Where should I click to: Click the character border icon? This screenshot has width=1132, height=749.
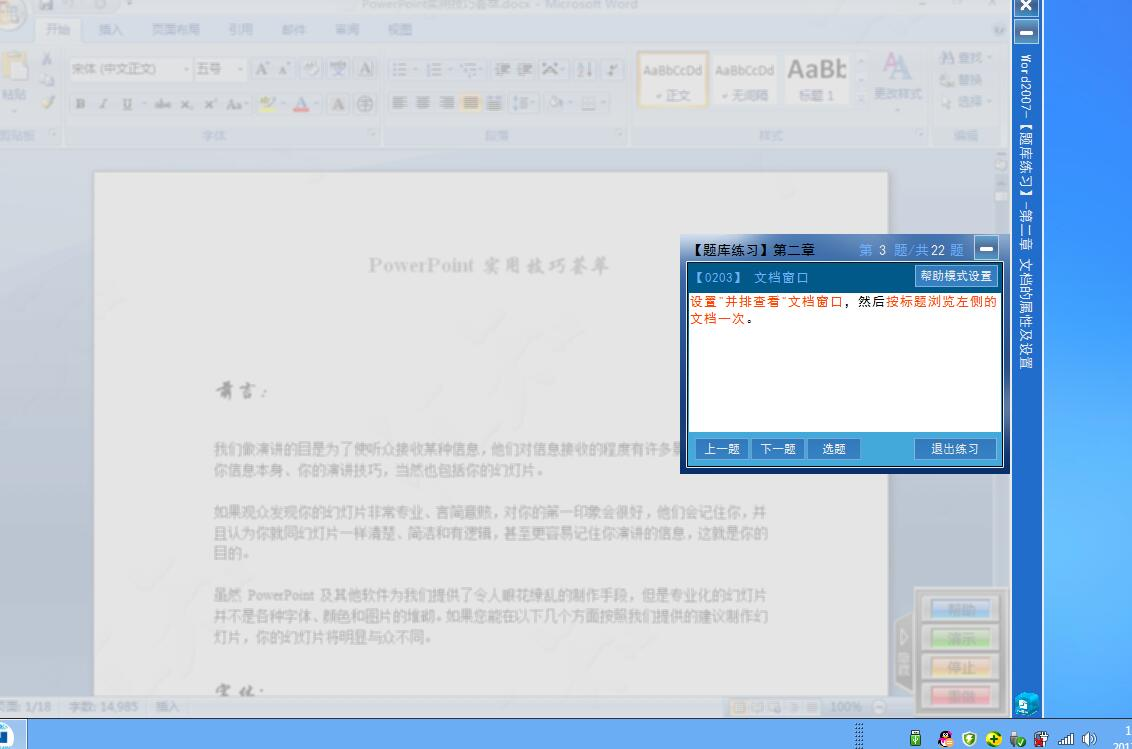366,69
